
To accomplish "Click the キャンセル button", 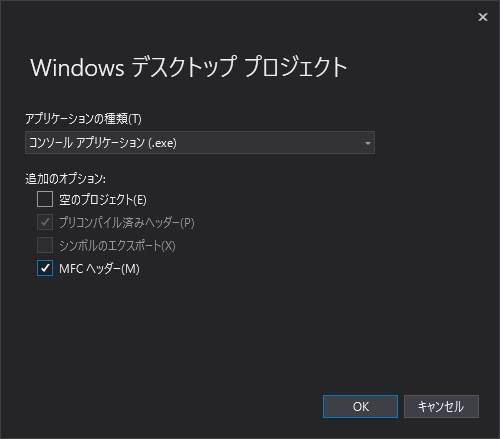I will click(441, 407).
